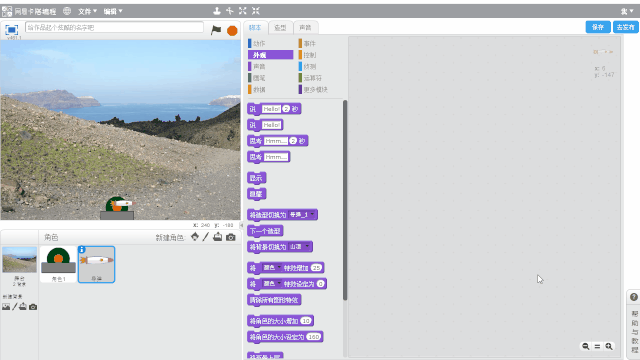
Task: Open the 编辑 menu
Action: 113,11
